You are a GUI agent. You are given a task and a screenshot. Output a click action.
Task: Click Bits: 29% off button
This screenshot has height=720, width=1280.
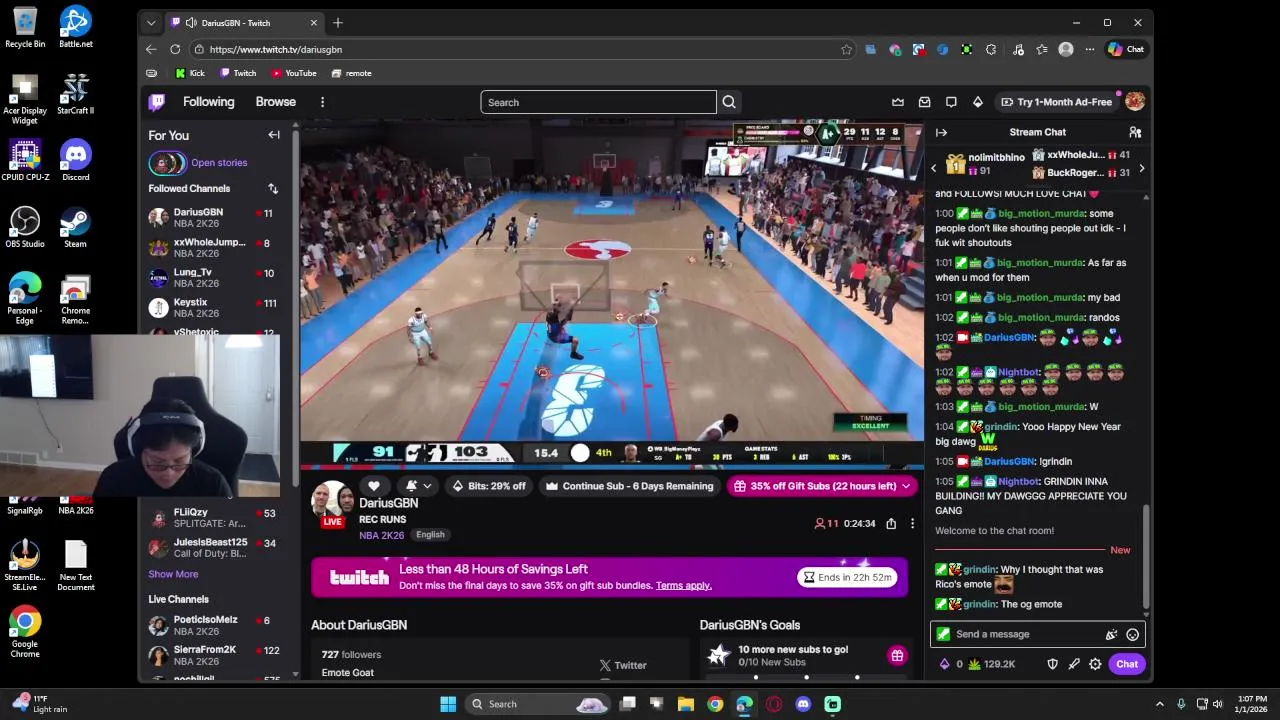(x=489, y=486)
